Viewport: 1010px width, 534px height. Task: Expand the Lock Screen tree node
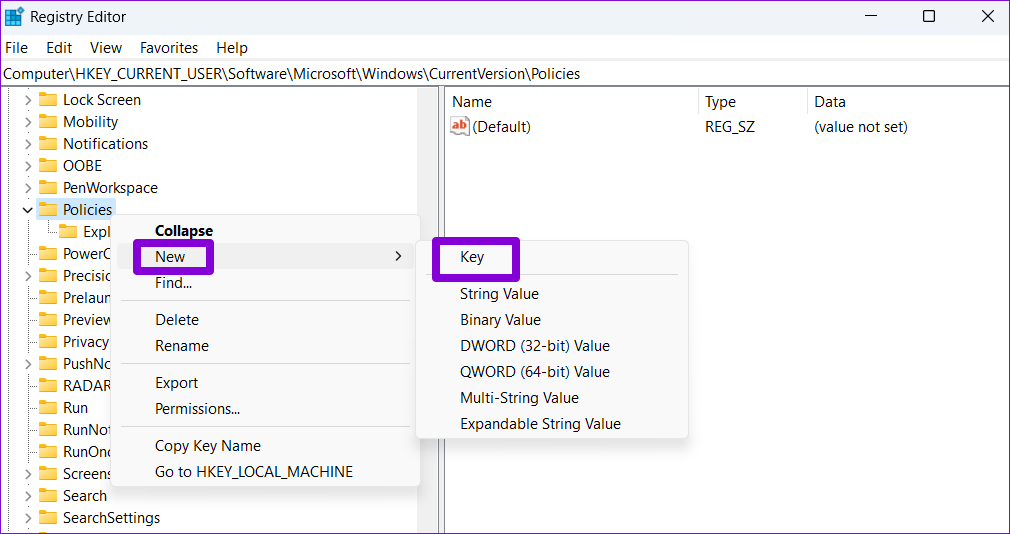pos(27,100)
